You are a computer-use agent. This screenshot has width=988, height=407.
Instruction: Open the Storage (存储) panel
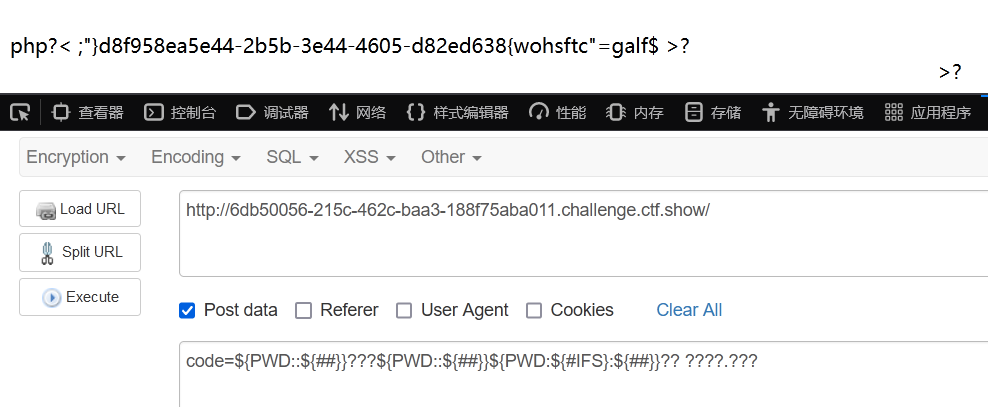point(712,113)
